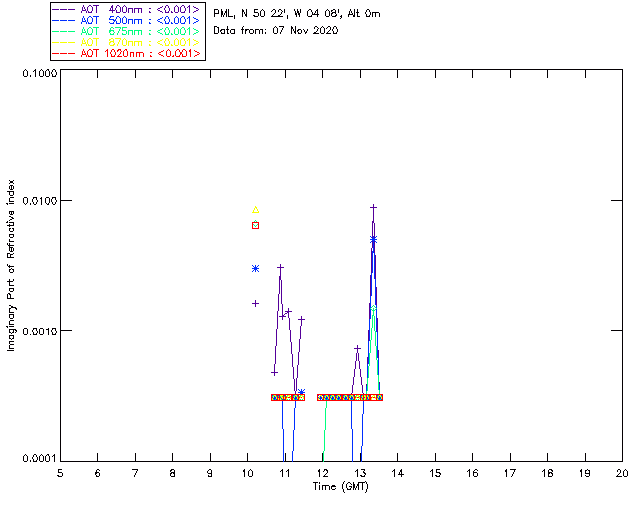Click the x-axis tick label 9
640x512 pixels.
pos(210,473)
